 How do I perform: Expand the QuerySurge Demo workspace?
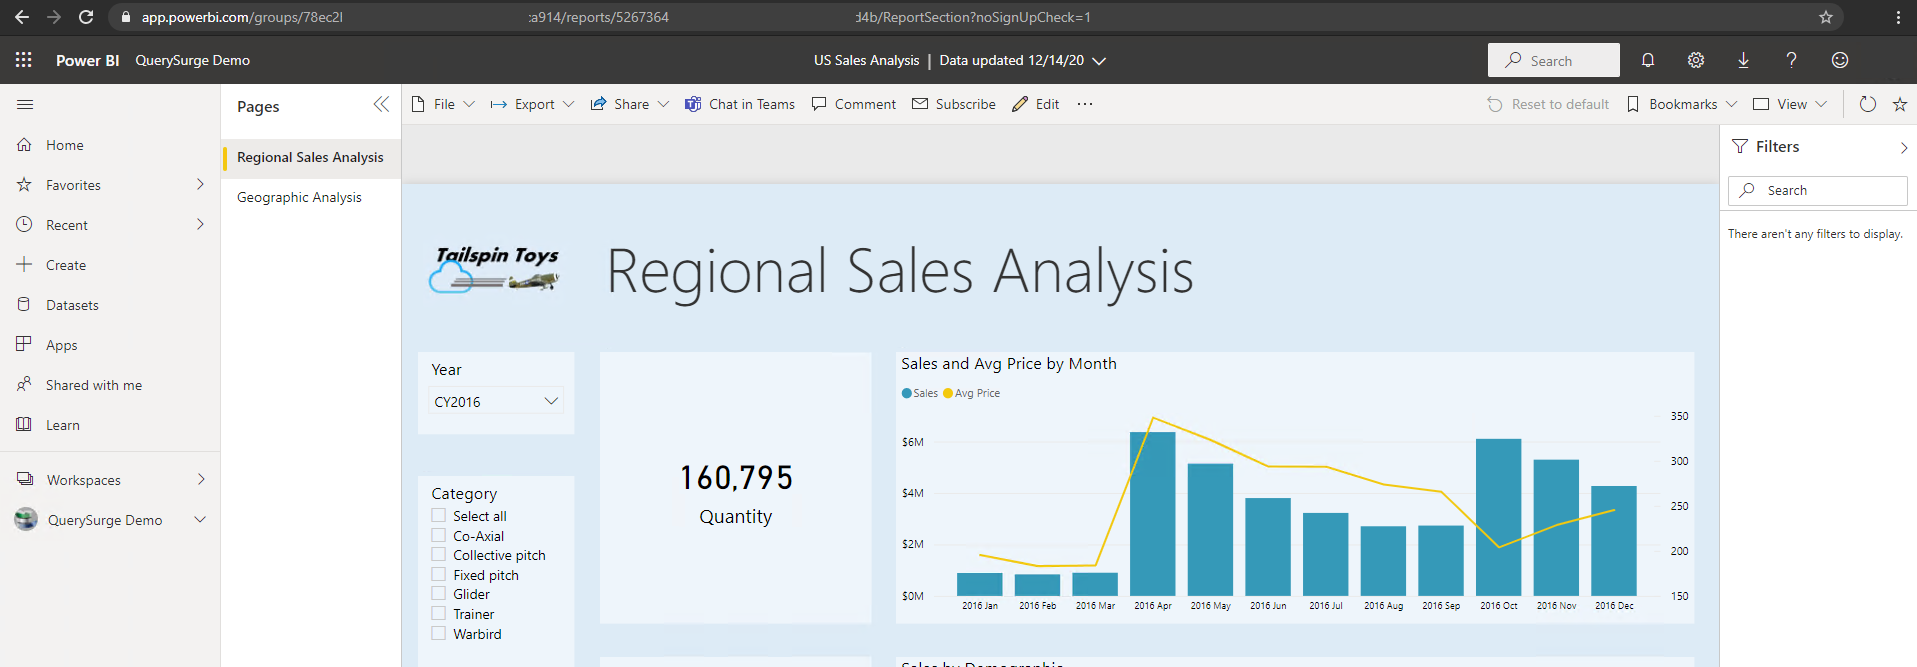pyautogui.click(x=200, y=519)
